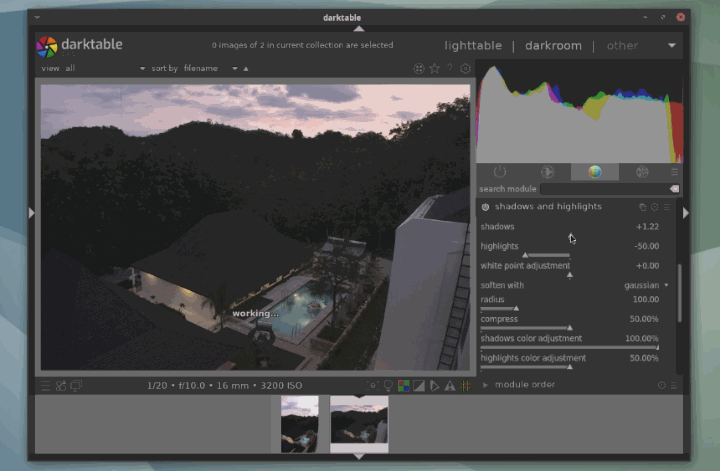Expand the left side panel
This screenshot has width=720, height=471.
(x=31, y=213)
